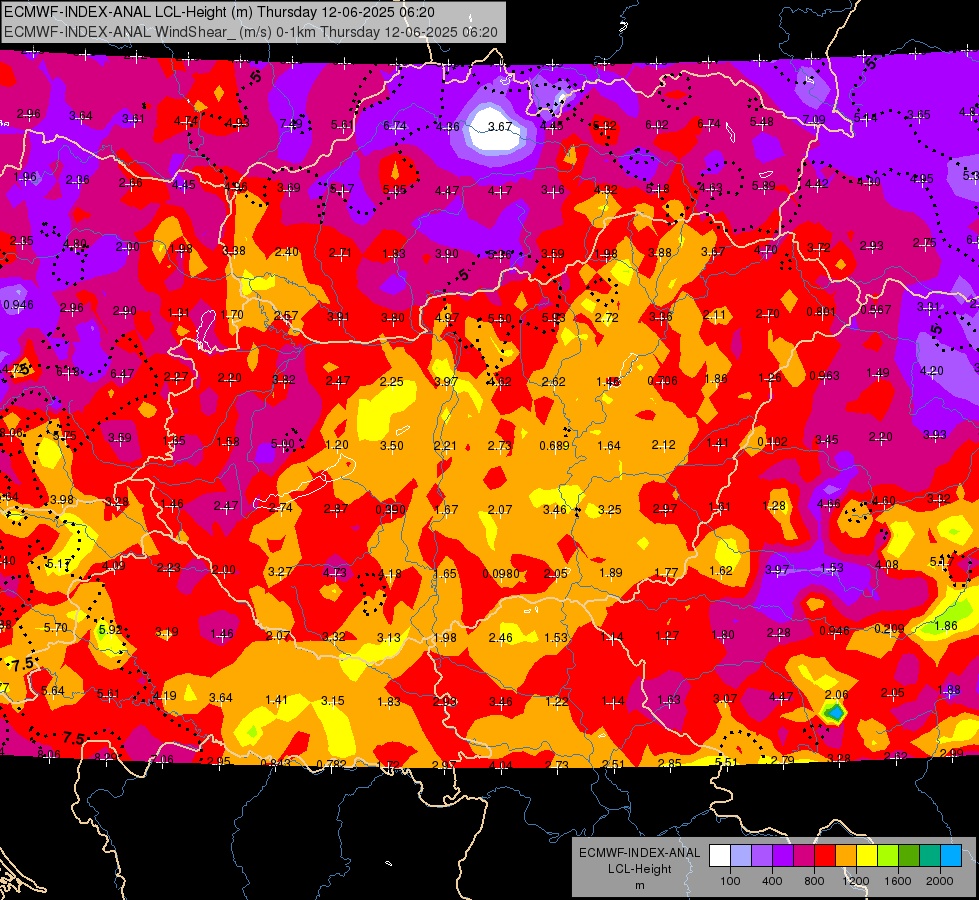Click the light violet swatch left of the 400 tick
Screen dimensions: 979x900
pos(762,856)
